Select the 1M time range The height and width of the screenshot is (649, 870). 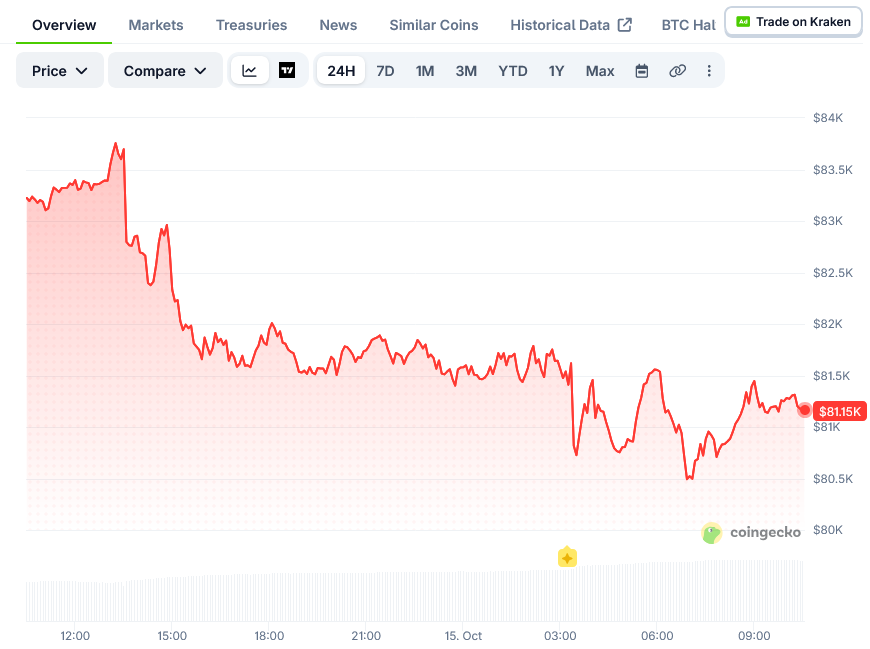(425, 71)
